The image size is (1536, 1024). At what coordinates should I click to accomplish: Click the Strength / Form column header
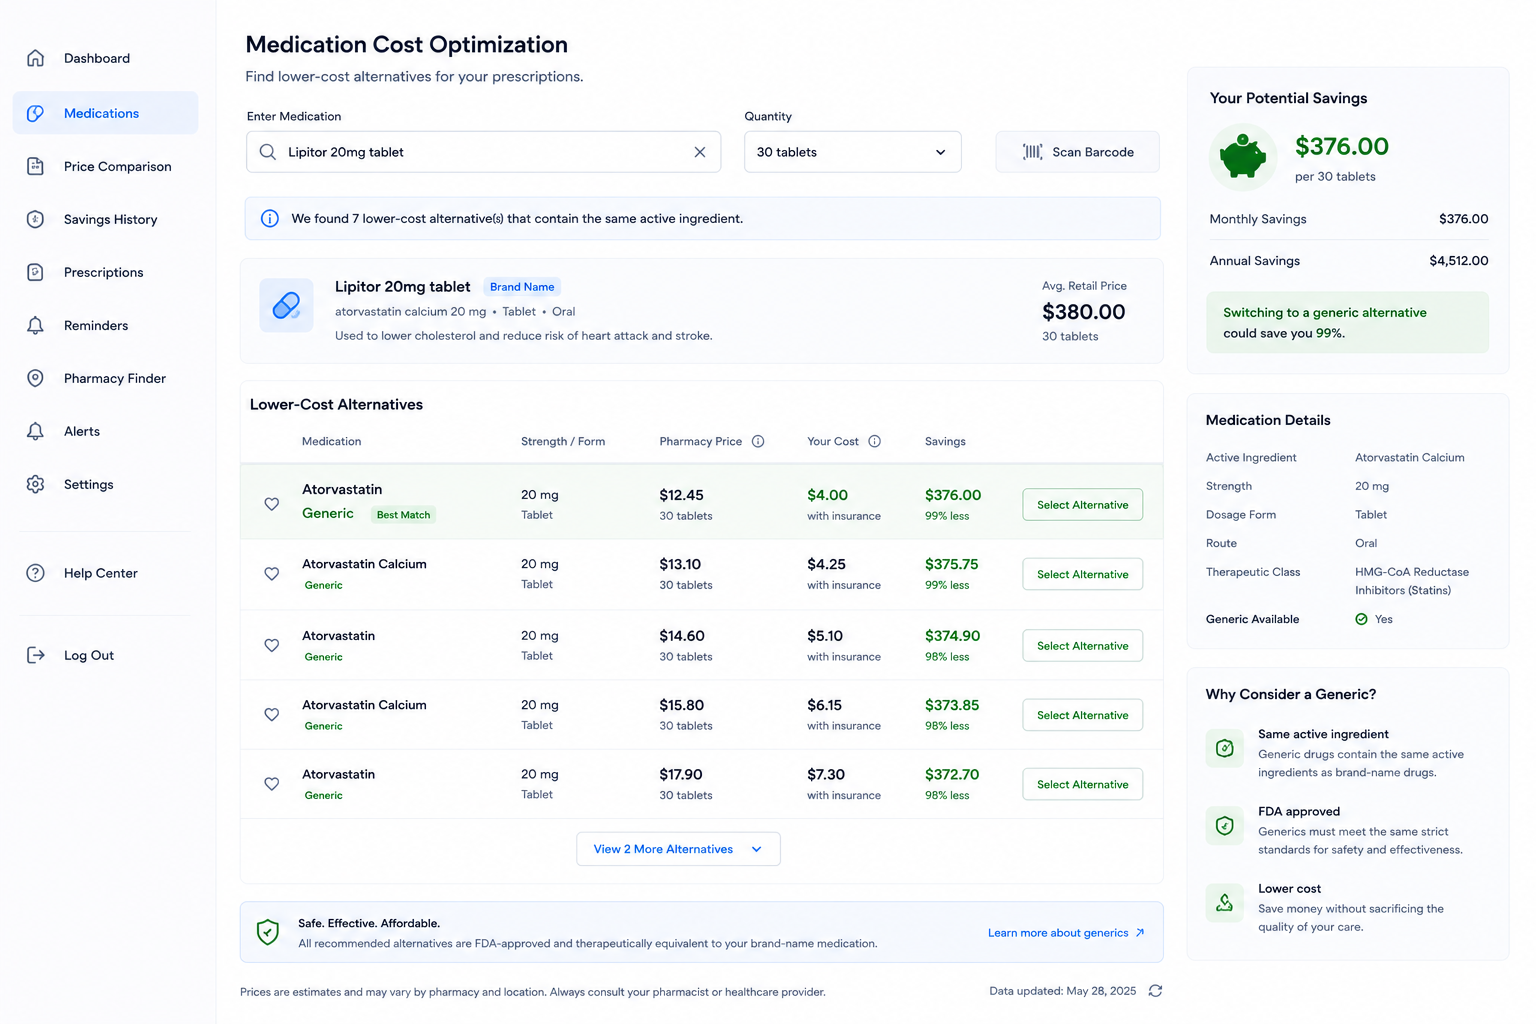click(563, 441)
